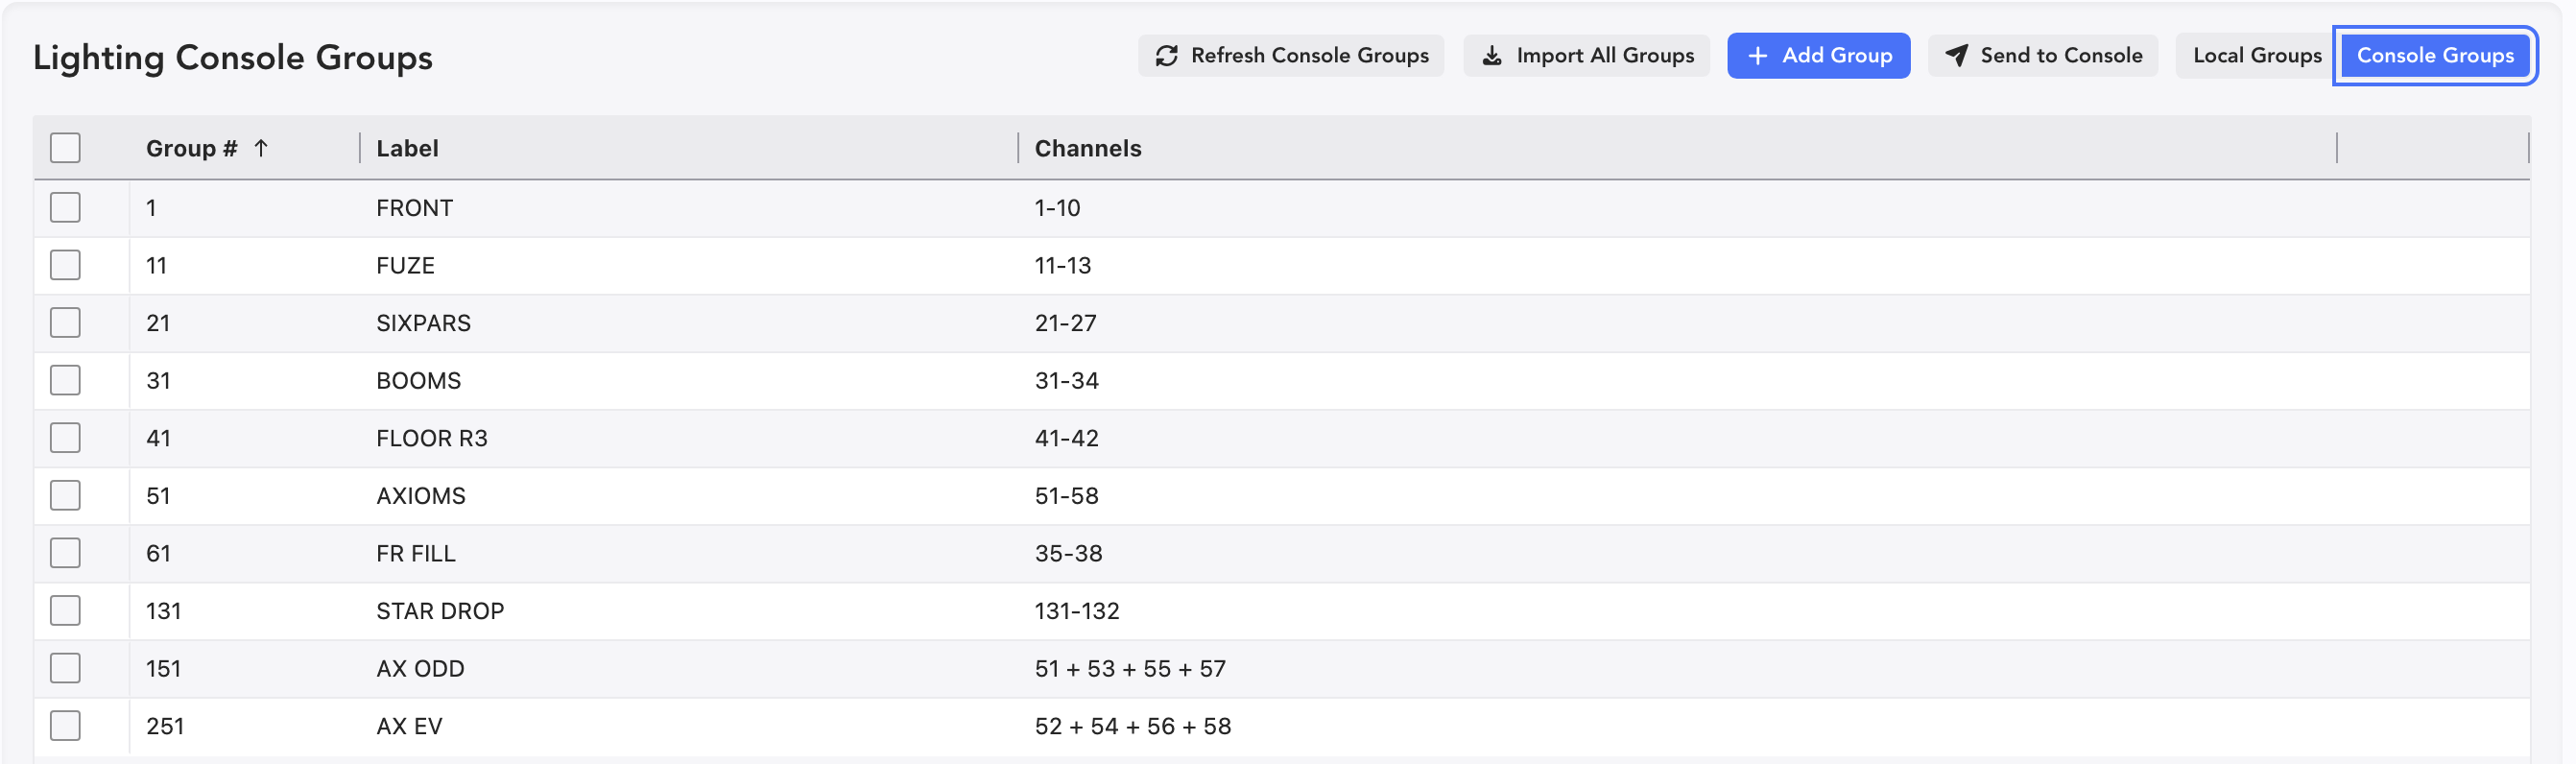Click the download icon on Import All Groups

point(1491,56)
